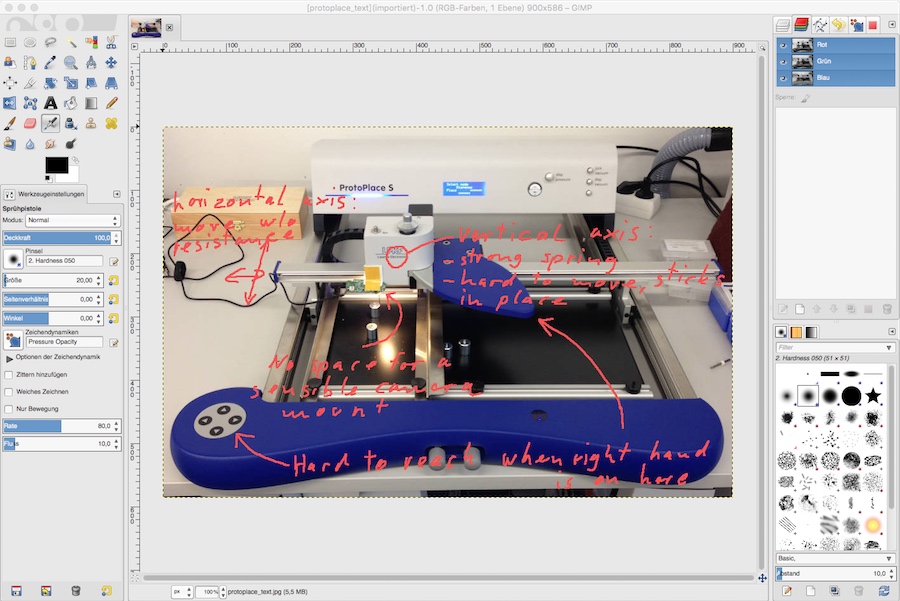Select the Measure compass tool
Viewport: 900px width, 601px height.
pyautogui.click(x=91, y=63)
